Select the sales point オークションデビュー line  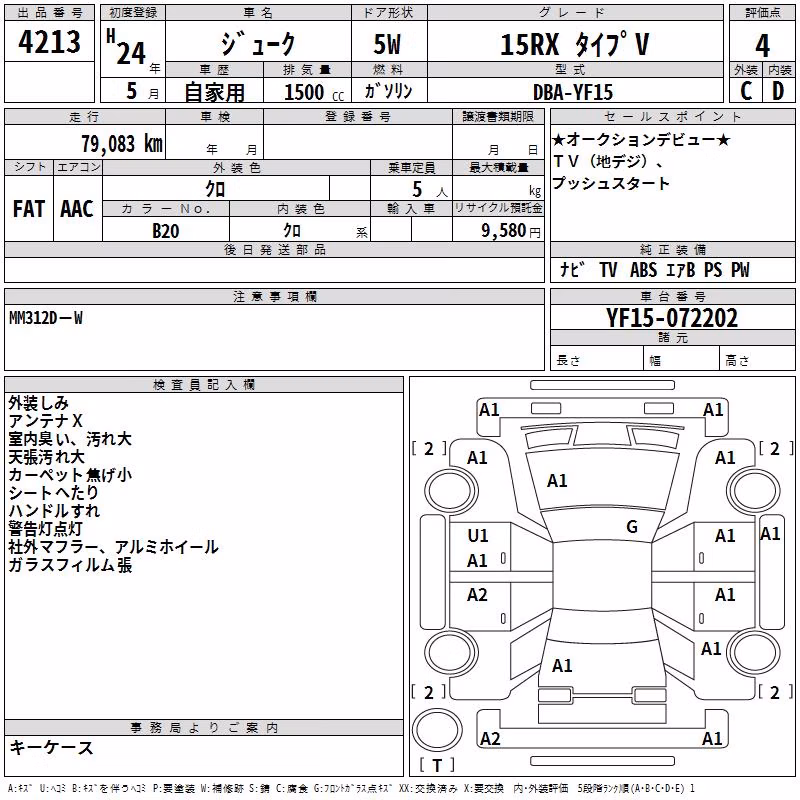[x=641, y=139]
